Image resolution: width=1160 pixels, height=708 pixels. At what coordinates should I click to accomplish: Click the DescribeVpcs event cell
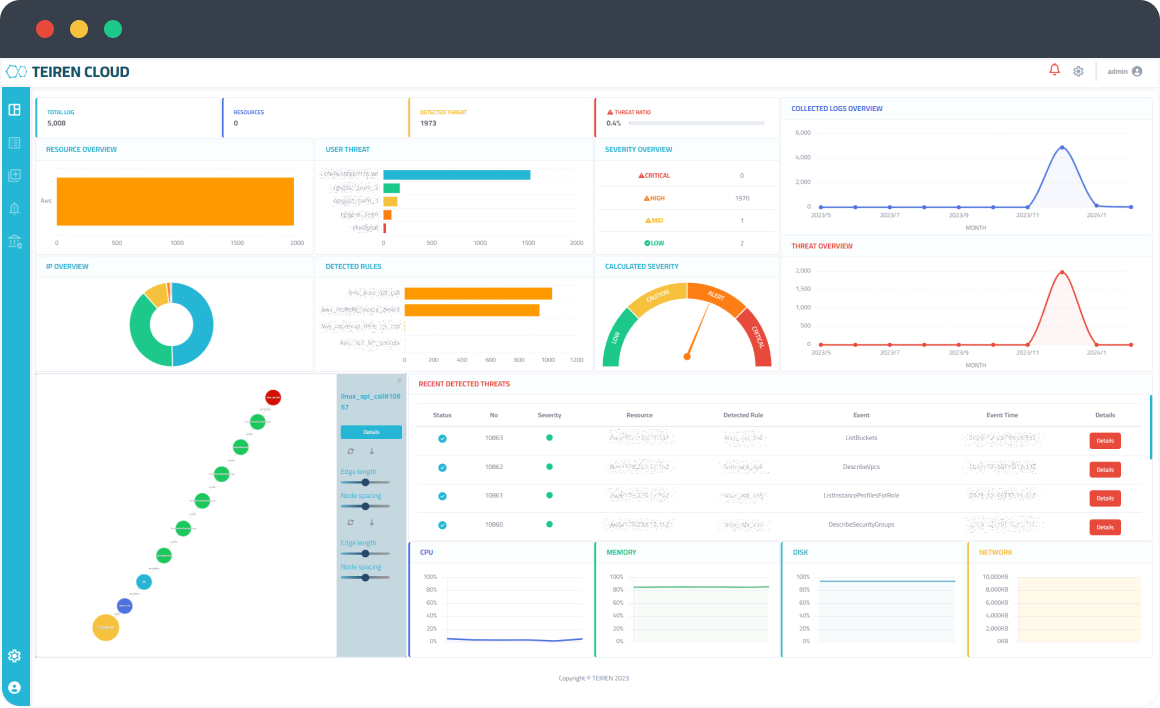861,467
